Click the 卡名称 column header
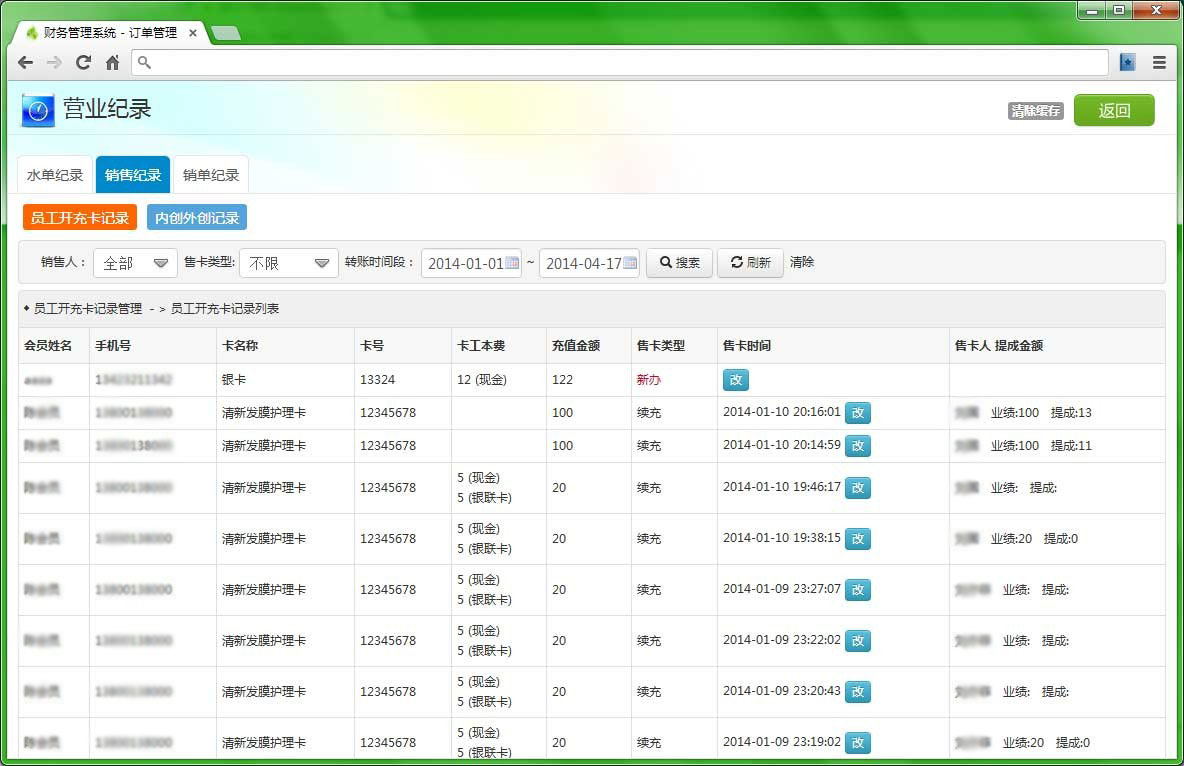This screenshot has height=766, width=1184. tap(240, 346)
